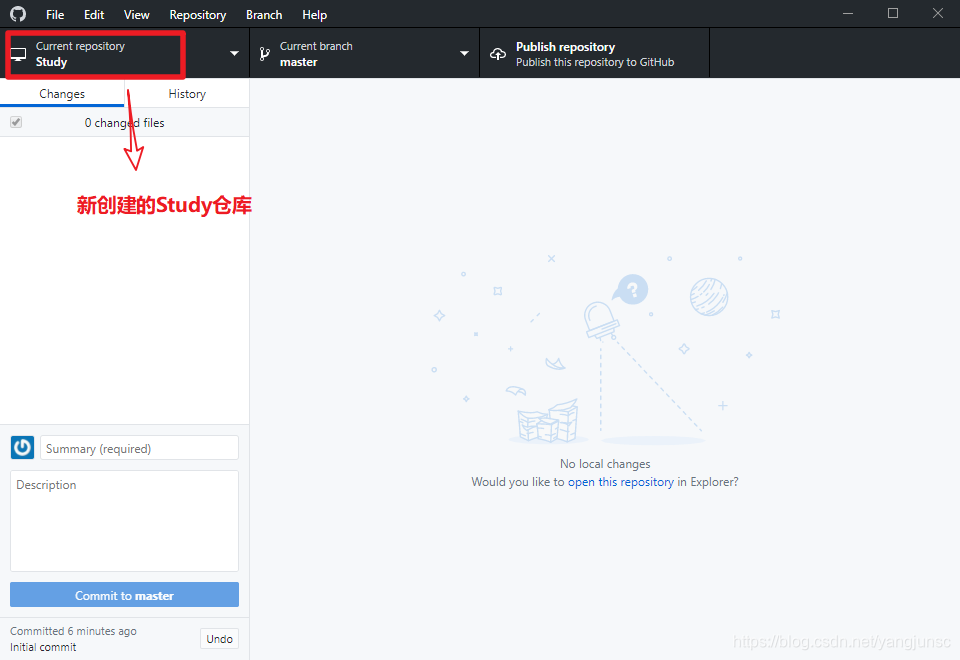The width and height of the screenshot is (960, 660).
Task: Click the Initial commit text
Action: pos(43,647)
